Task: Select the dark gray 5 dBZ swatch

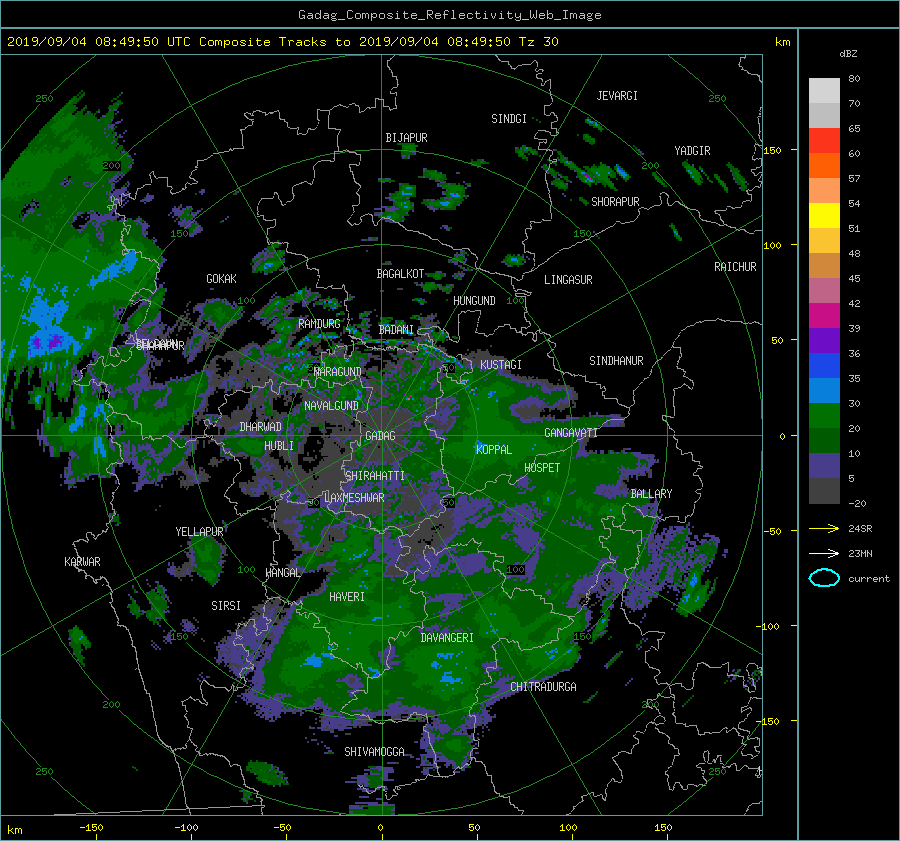Action: (824, 491)
